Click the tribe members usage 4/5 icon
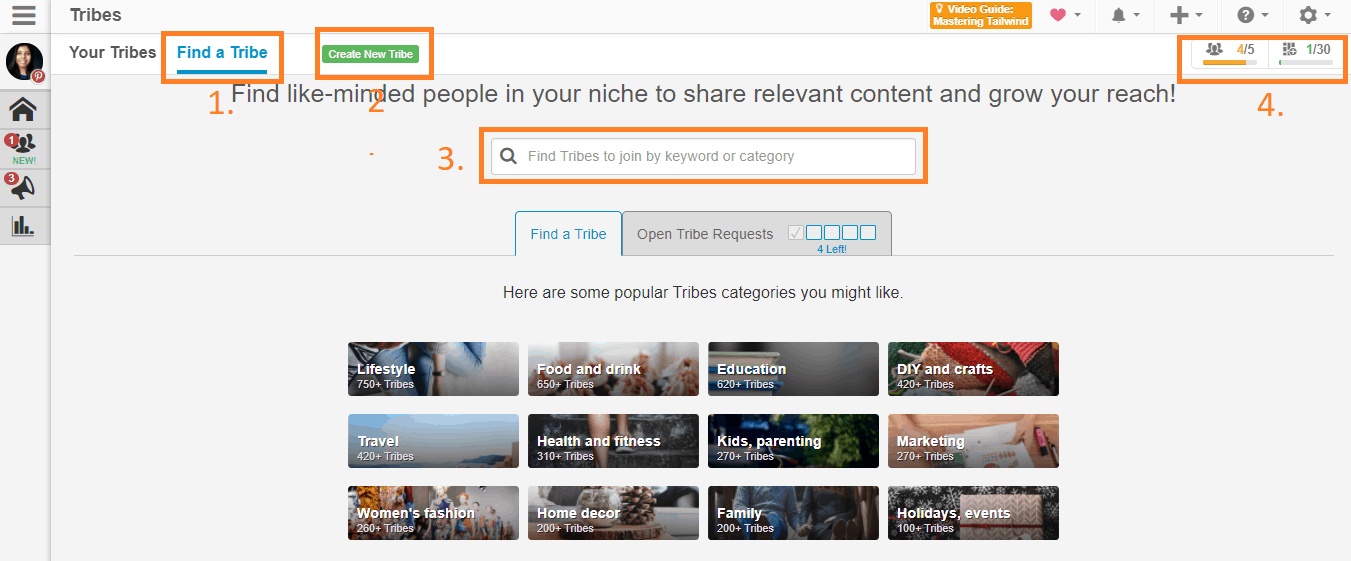The height and width of the screenshot is (561, 1351). click(1214, 49)
